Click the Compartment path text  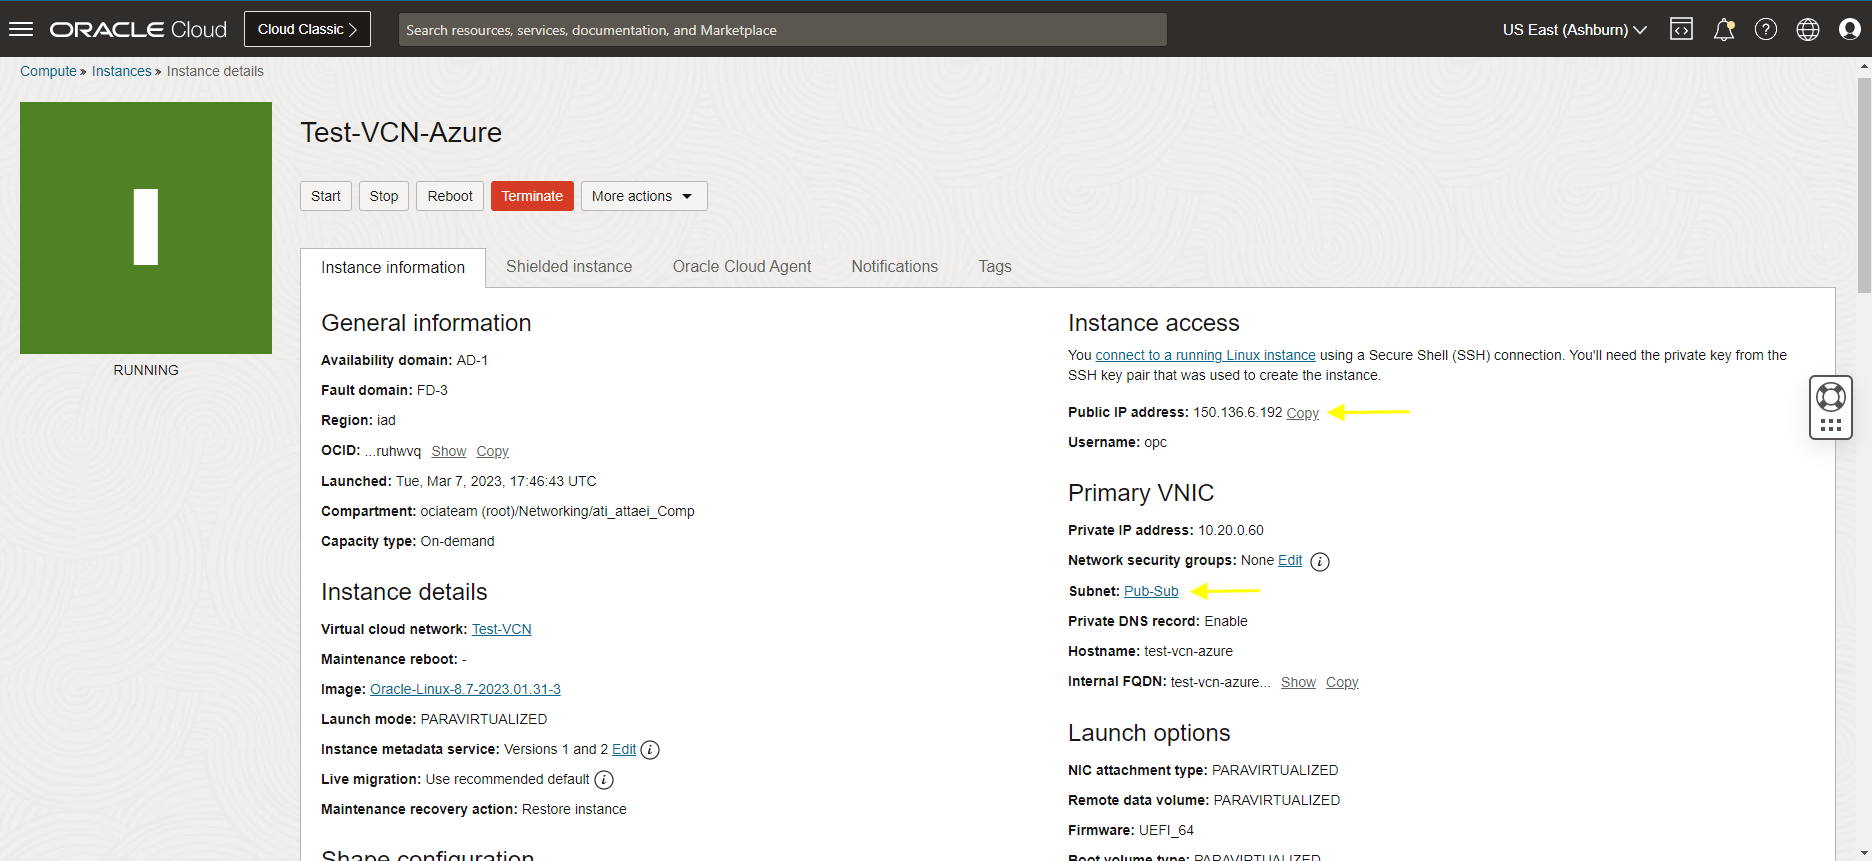coord(557,512)
